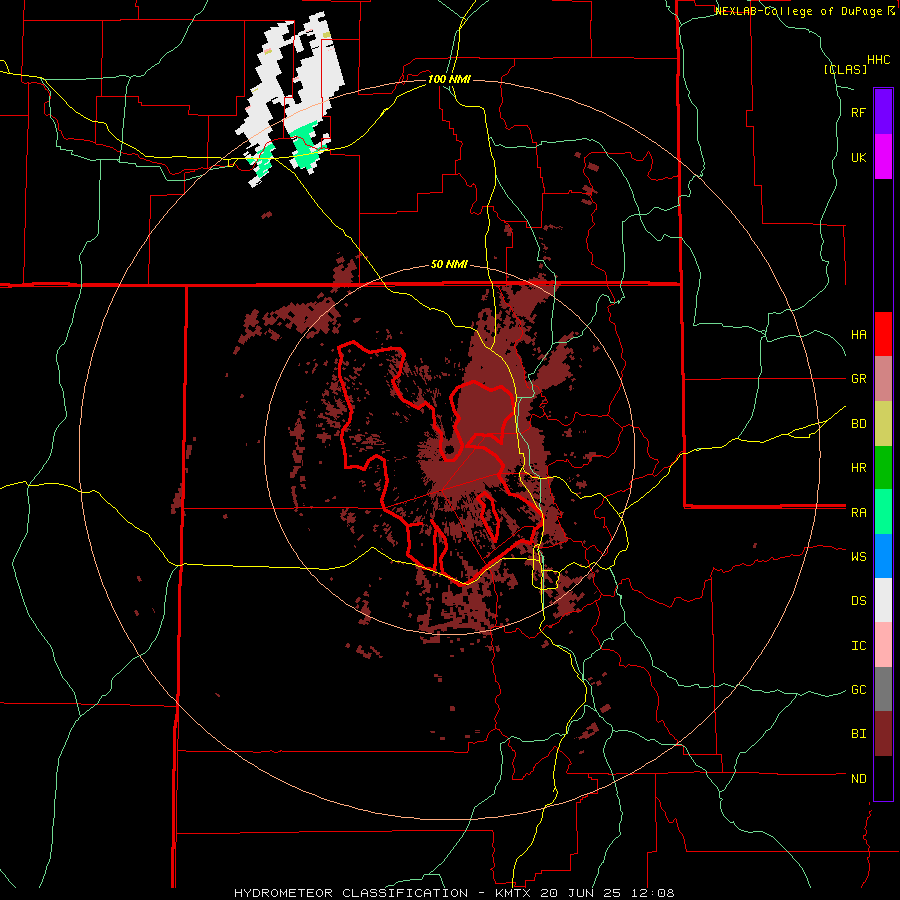
Task: Click the WS legend label
Action: pyautogui.click(x=858, y=557)
